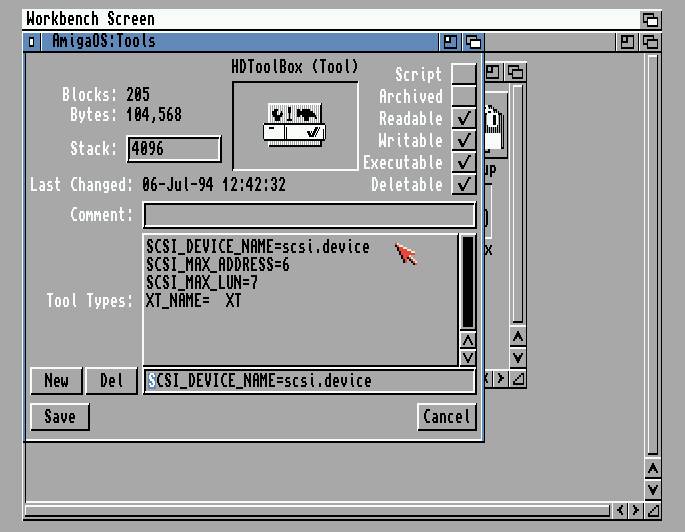
Task: Toggle the Archived checkbox
Action: (x=463, y=96)
